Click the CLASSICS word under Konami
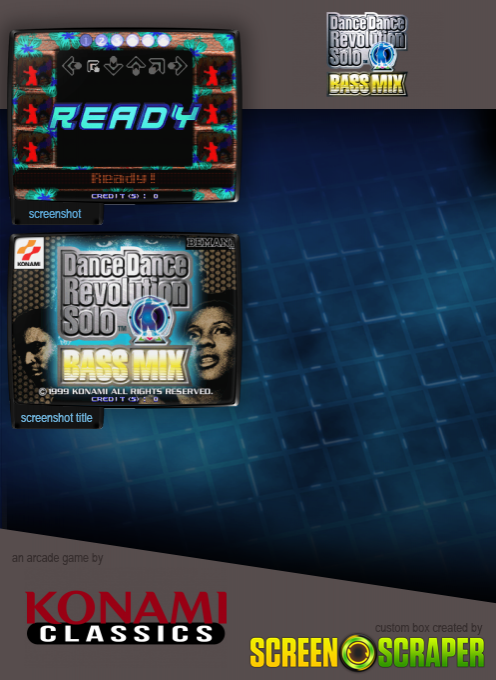The width and height of the screenshot is (496, 680). click(126, 634)
